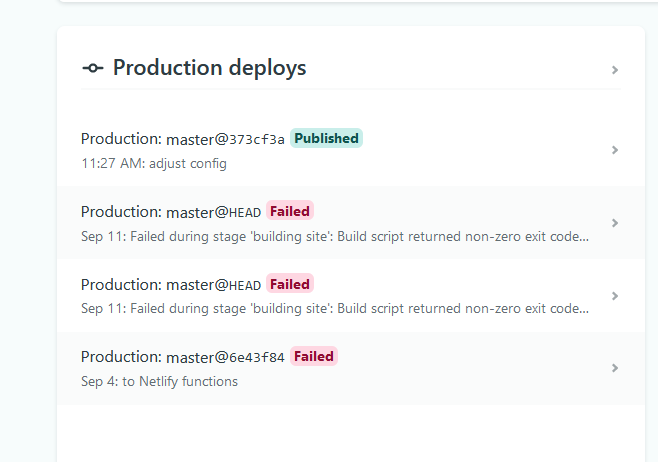This screenshot has height=462, width=658.
Task: Click lower Sep 11 build failure message
Action: point(335,309)
